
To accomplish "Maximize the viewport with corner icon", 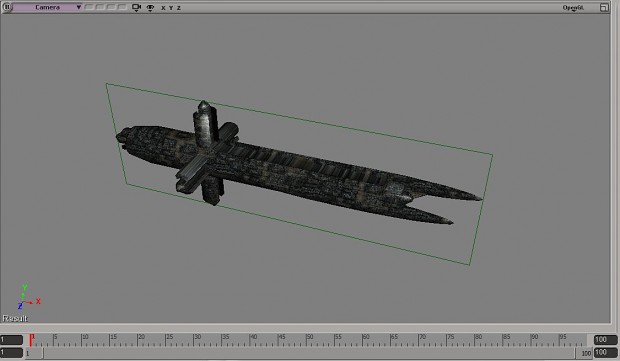I will (604, 8).
